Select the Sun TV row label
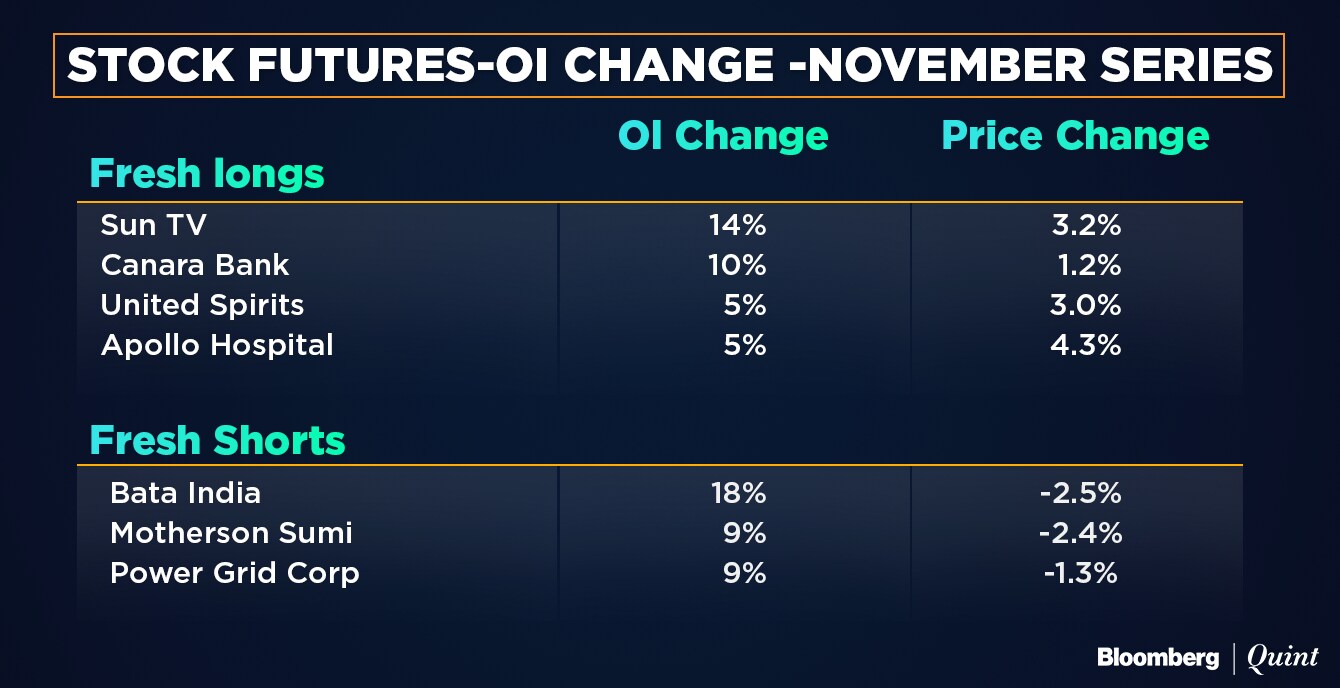This screenshot has height=688, width=1340. [x=153, y=225]
